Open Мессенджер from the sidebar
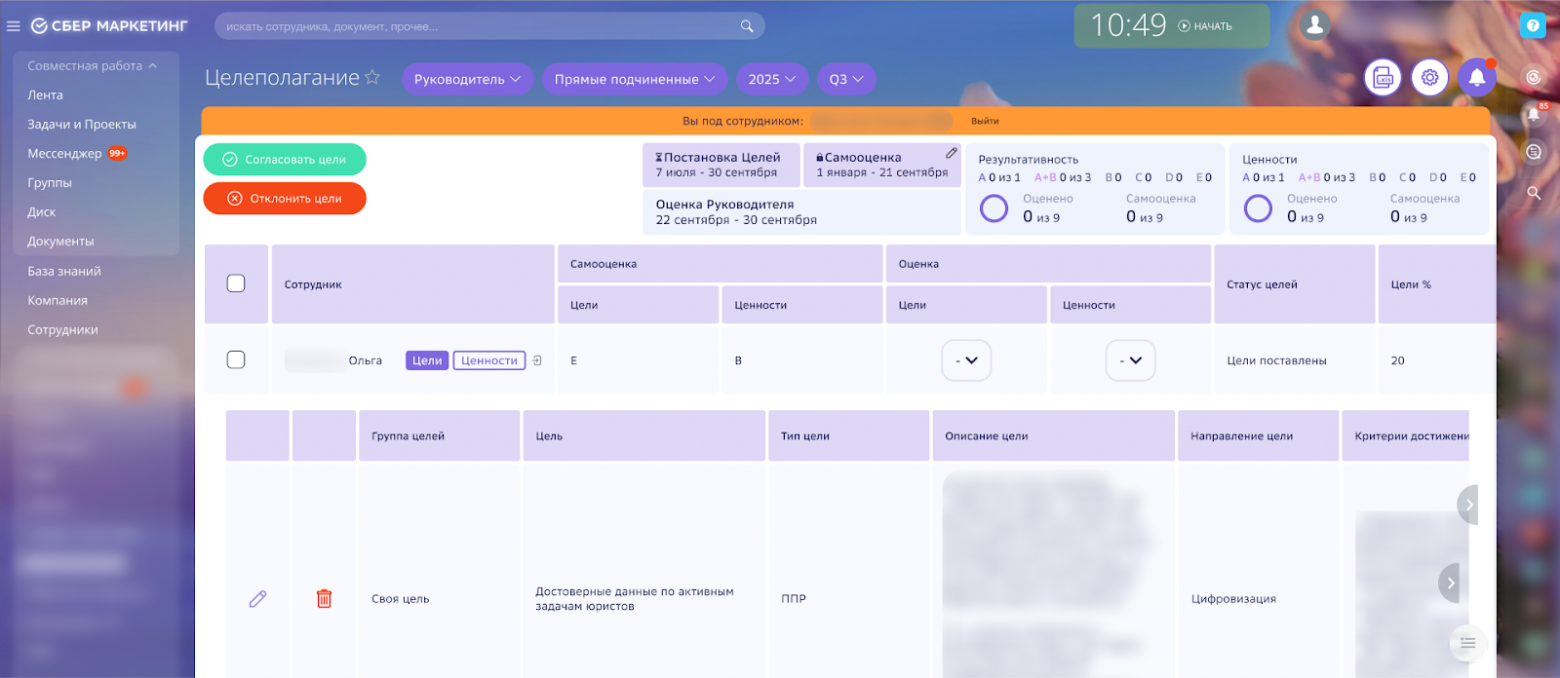This screenshot has height=678, width=1560. click(70, 153)
